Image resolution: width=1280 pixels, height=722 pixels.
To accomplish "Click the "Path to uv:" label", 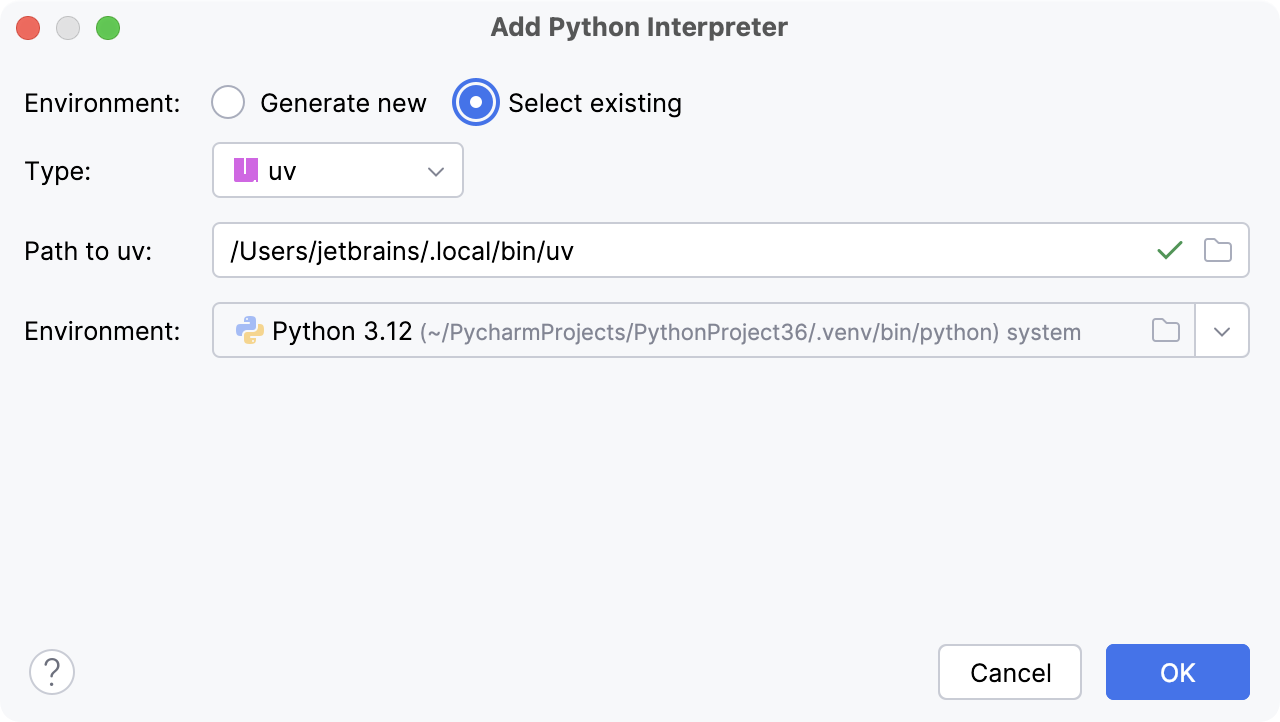I will 88,251.
